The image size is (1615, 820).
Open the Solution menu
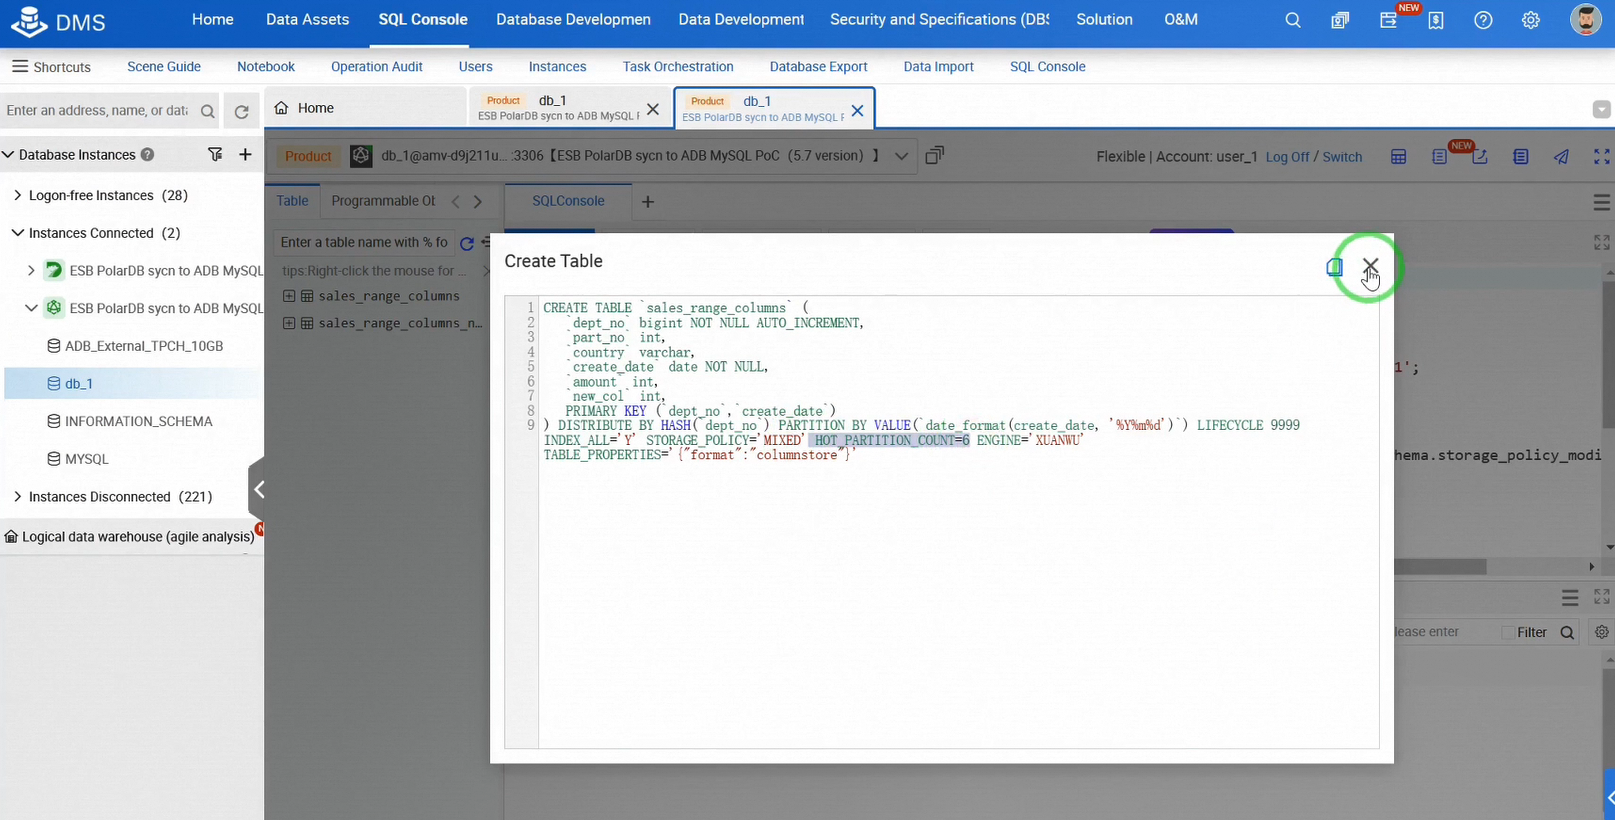1104,20
